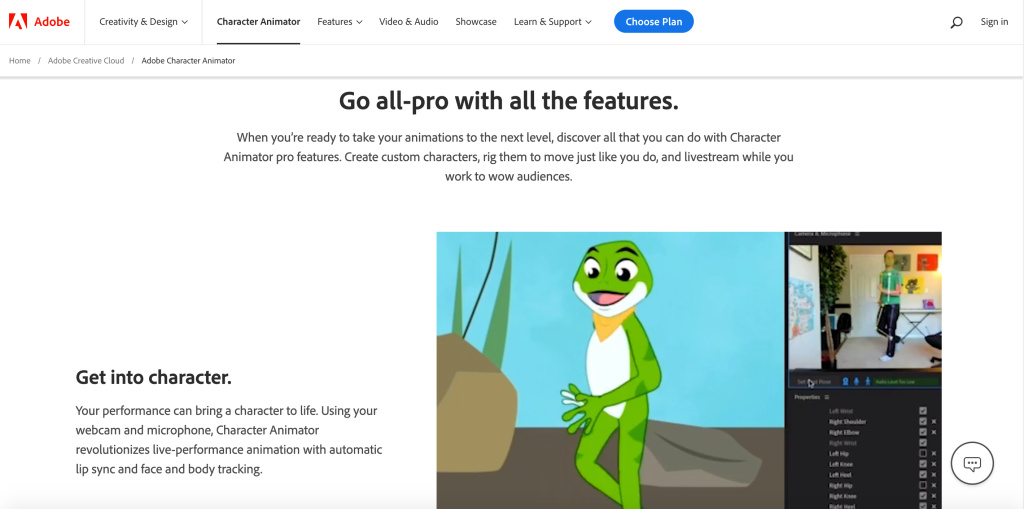
Task: Enable the Left Hip checkbox
Action: pyautogui.click(x=922, y=453)
